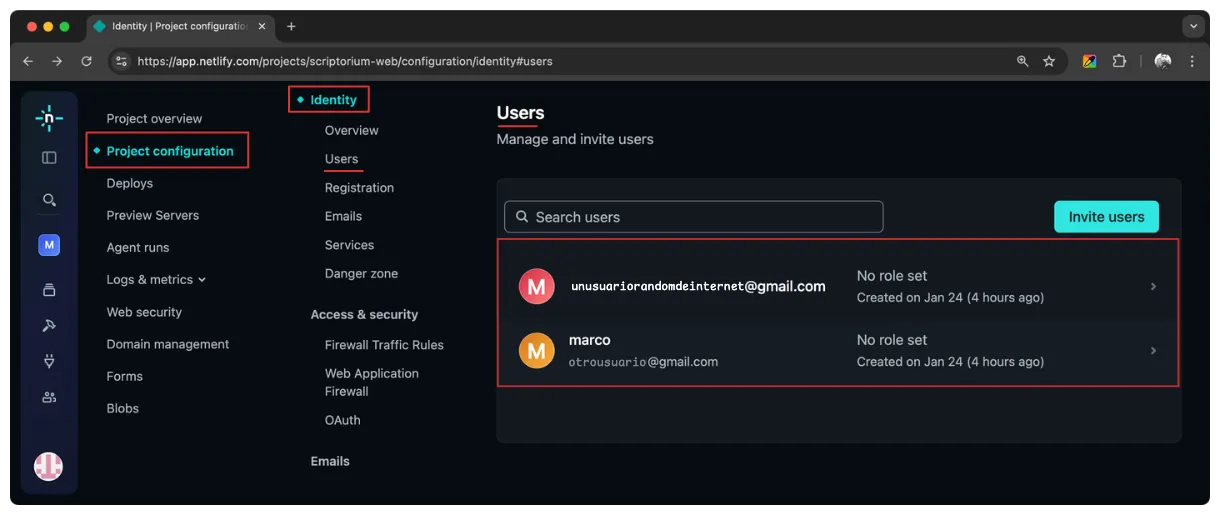Image resolution: width=1220 pixels, height=515 pixels.
Task: Bookmark this page with the star icon
Action: [x=1049, y=61]
